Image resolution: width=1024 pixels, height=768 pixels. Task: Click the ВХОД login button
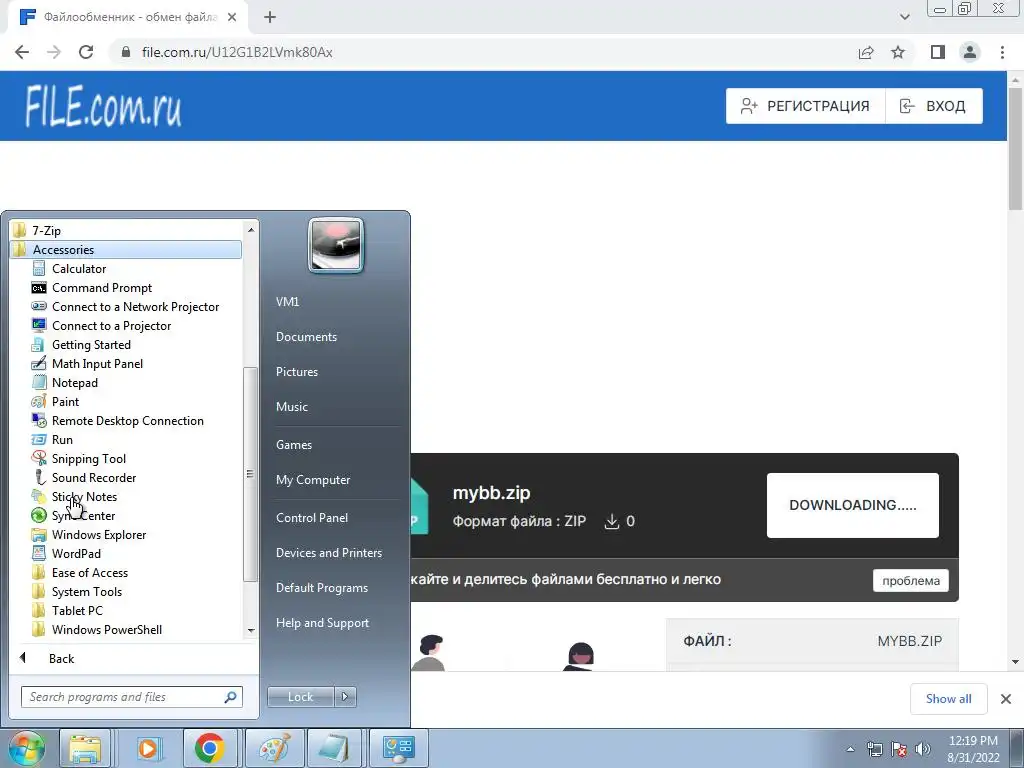pyautogui.click(x=934, y=106)
